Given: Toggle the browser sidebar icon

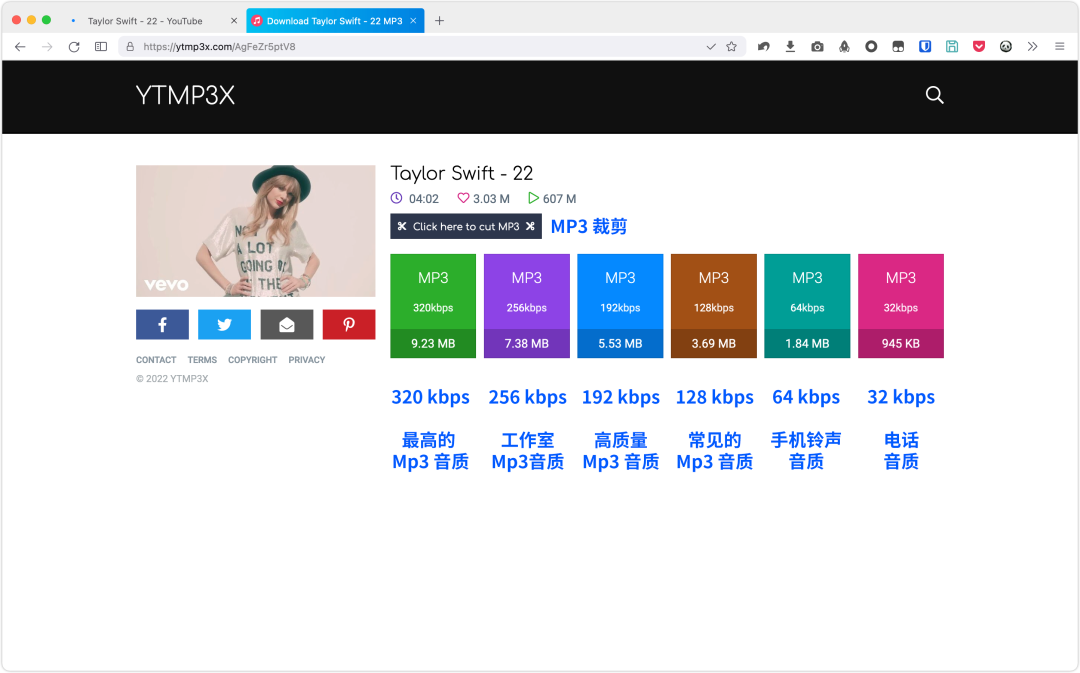Looking at the screenshot, I should (x=101, y=47).
